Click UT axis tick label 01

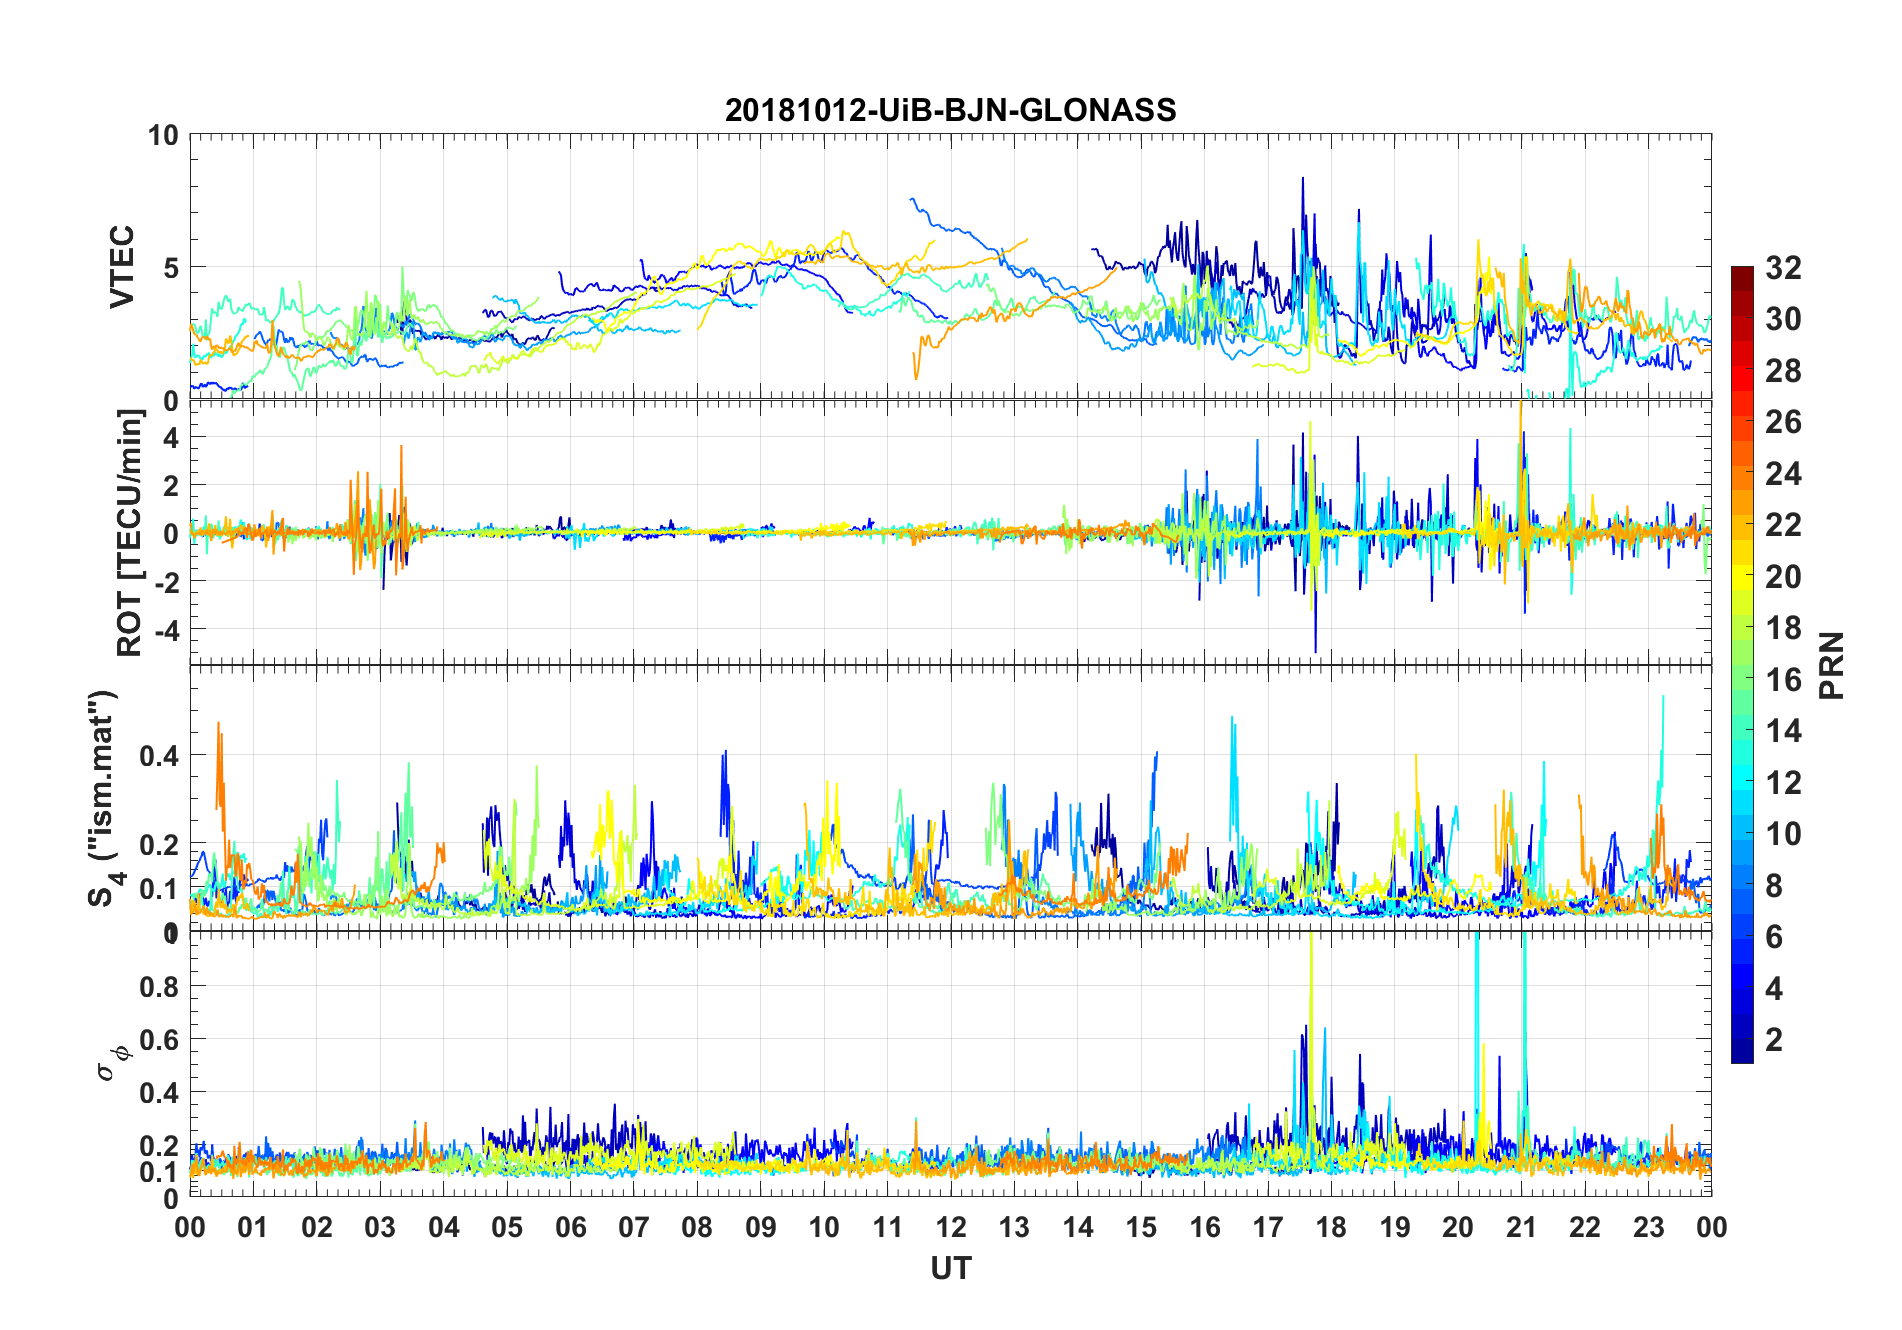pos(253,1227)
